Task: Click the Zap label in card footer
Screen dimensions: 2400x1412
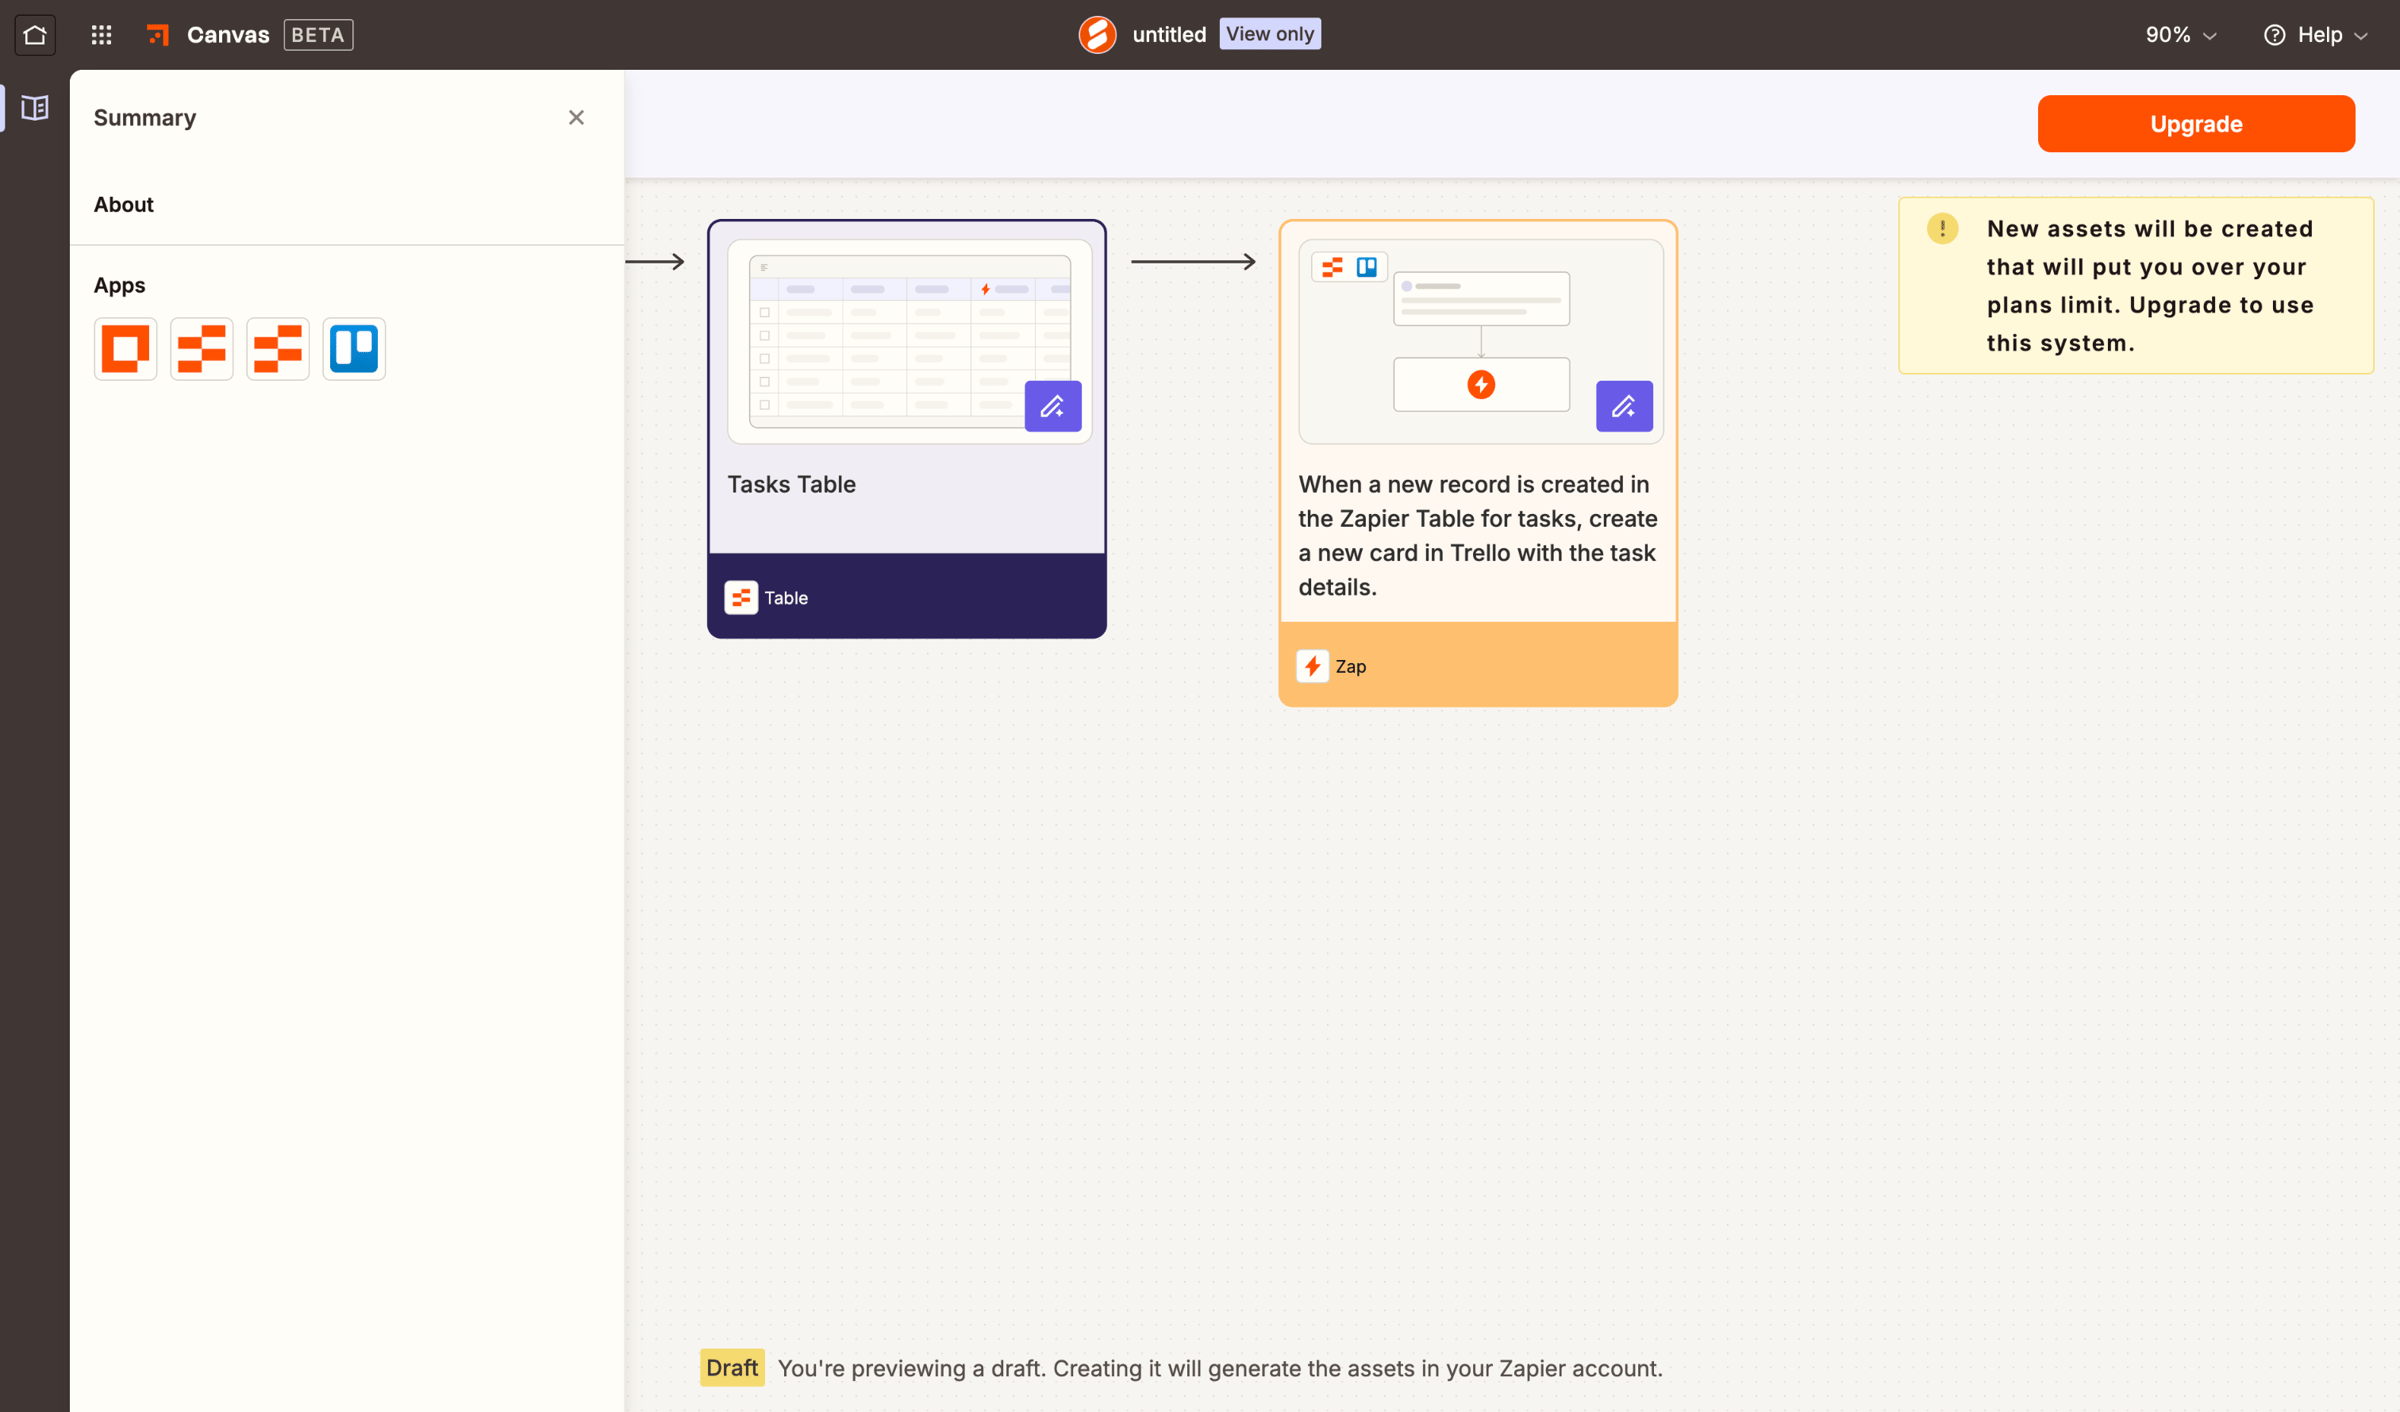Action: pos(1350,666)
